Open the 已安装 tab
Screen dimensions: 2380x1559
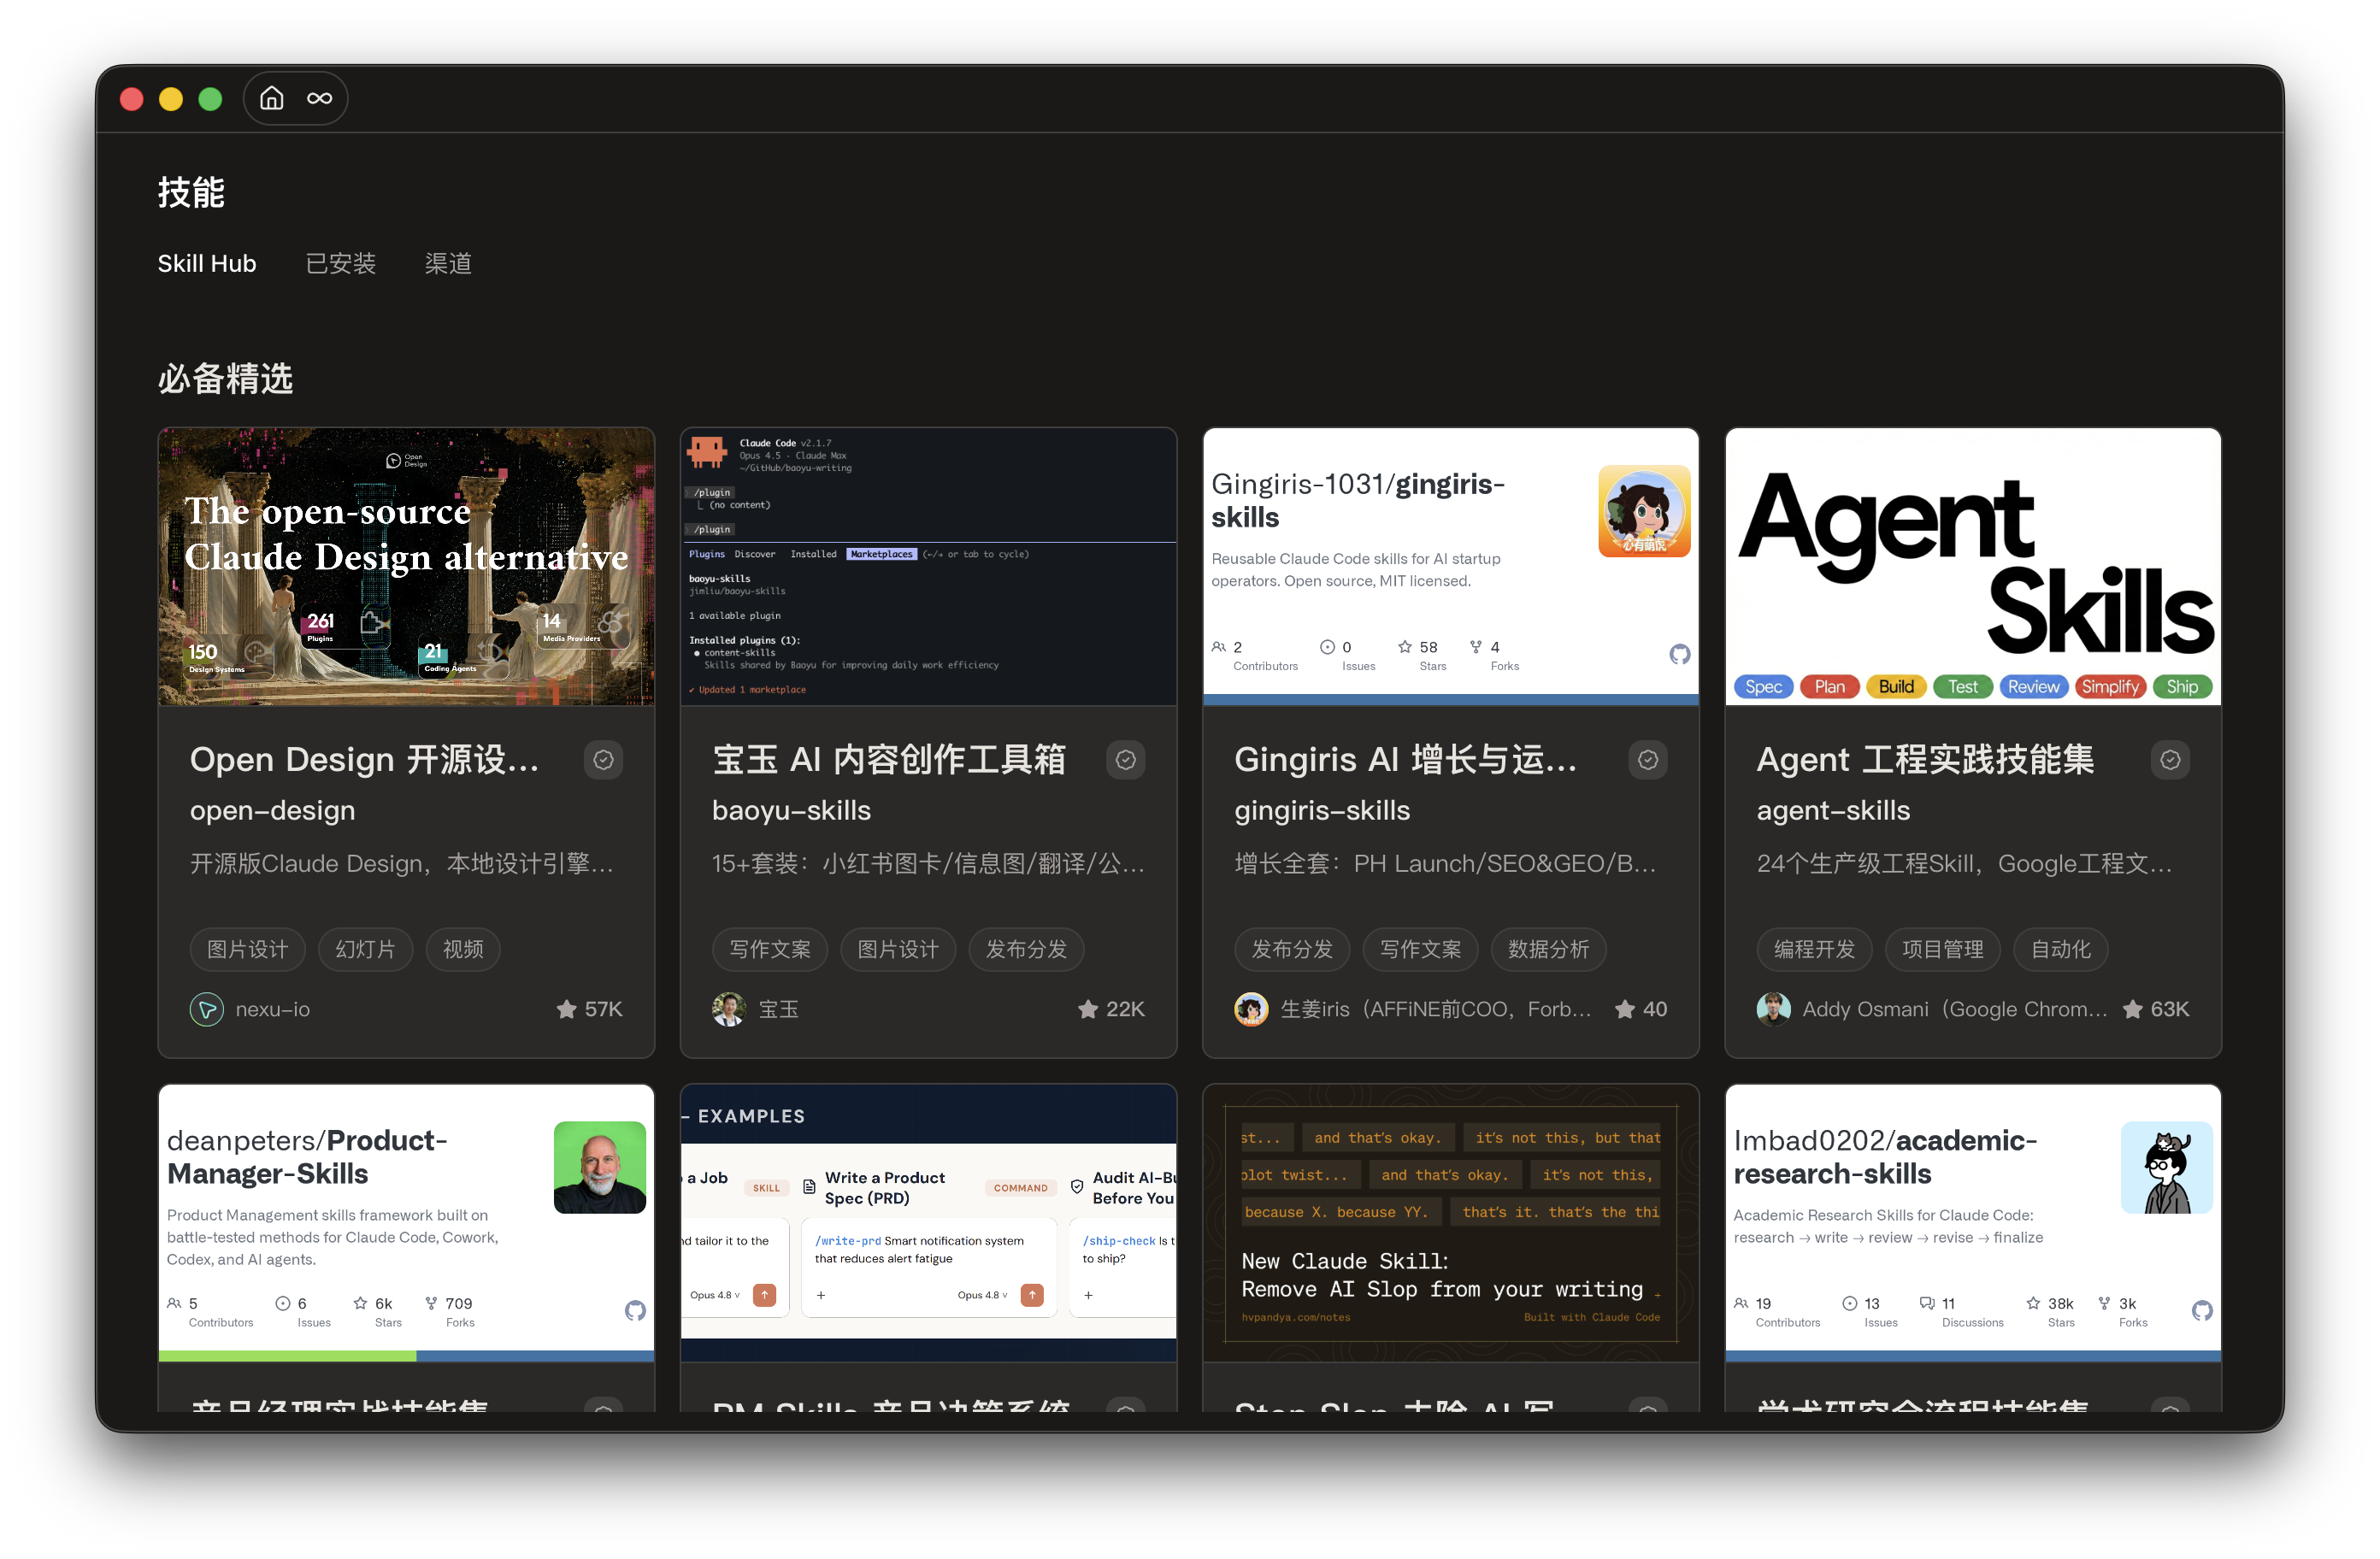341,263
